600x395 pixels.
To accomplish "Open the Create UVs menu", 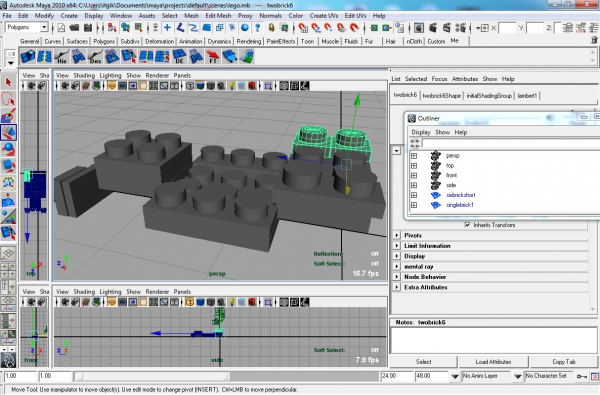I will [x=324, y=16].
